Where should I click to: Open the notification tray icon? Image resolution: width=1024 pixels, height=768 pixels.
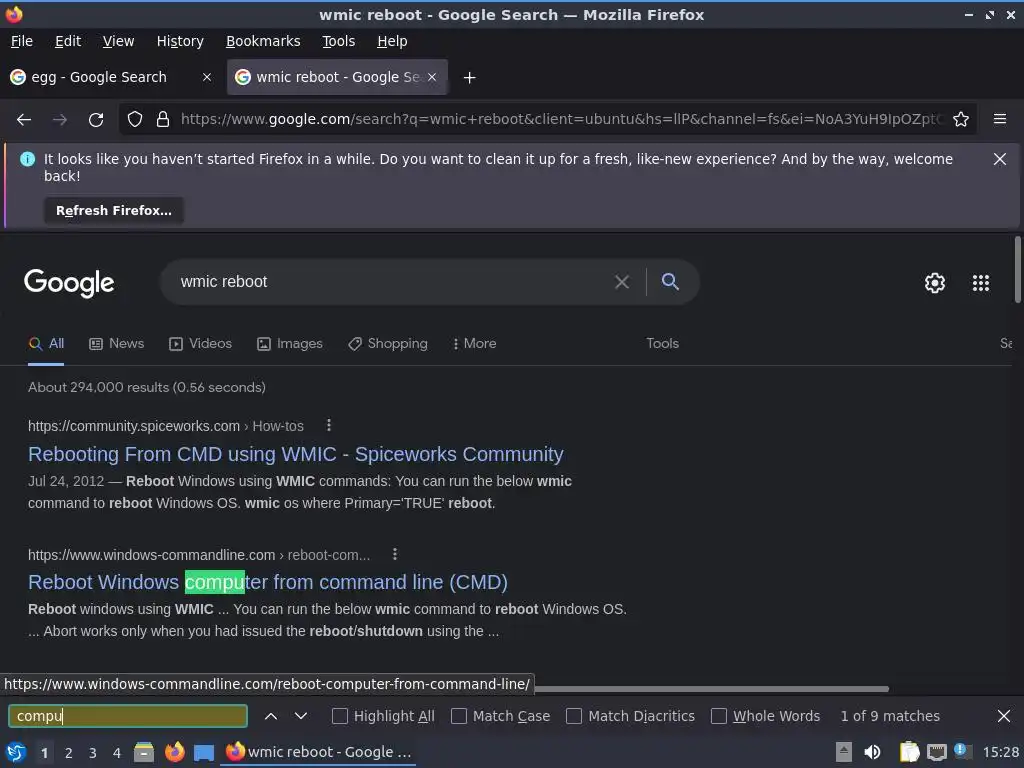point(961,750)
